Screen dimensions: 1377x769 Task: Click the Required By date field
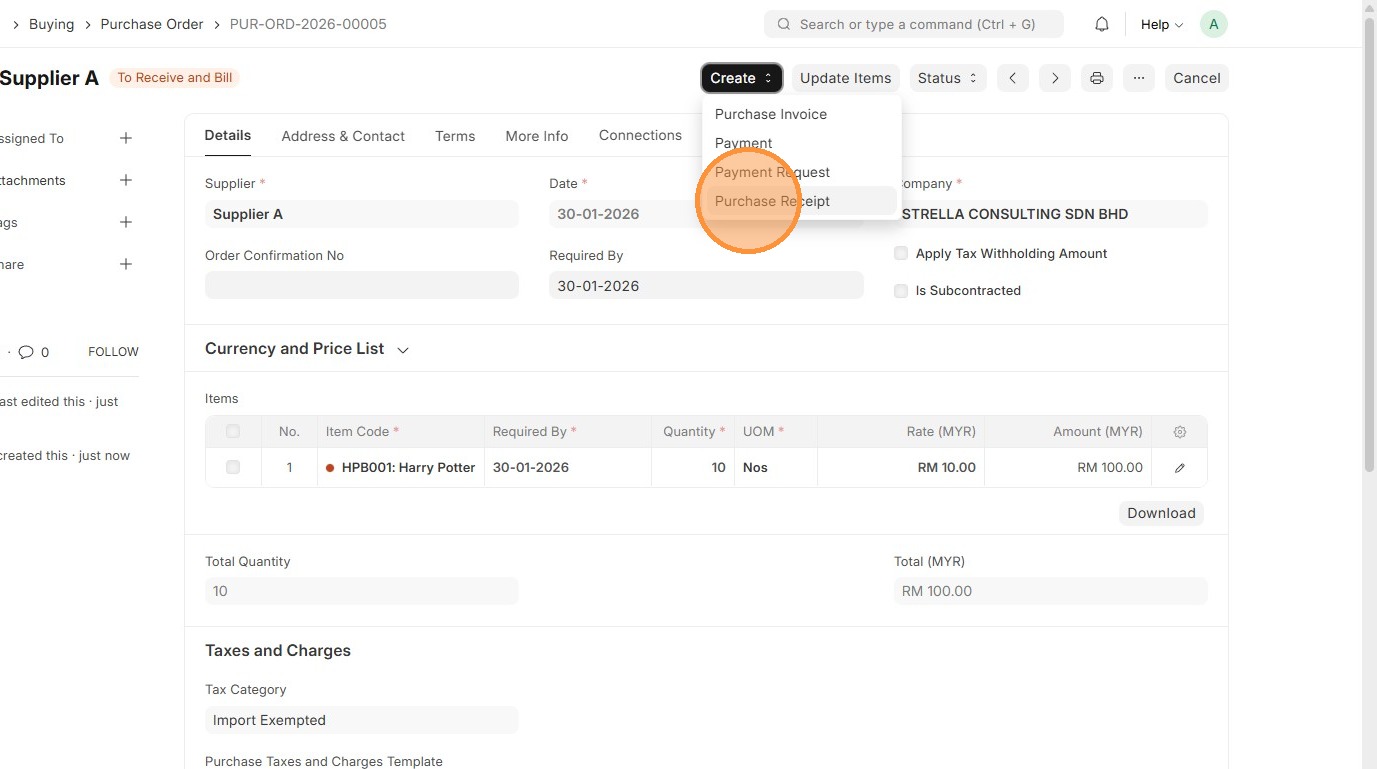tap(706, 286)
